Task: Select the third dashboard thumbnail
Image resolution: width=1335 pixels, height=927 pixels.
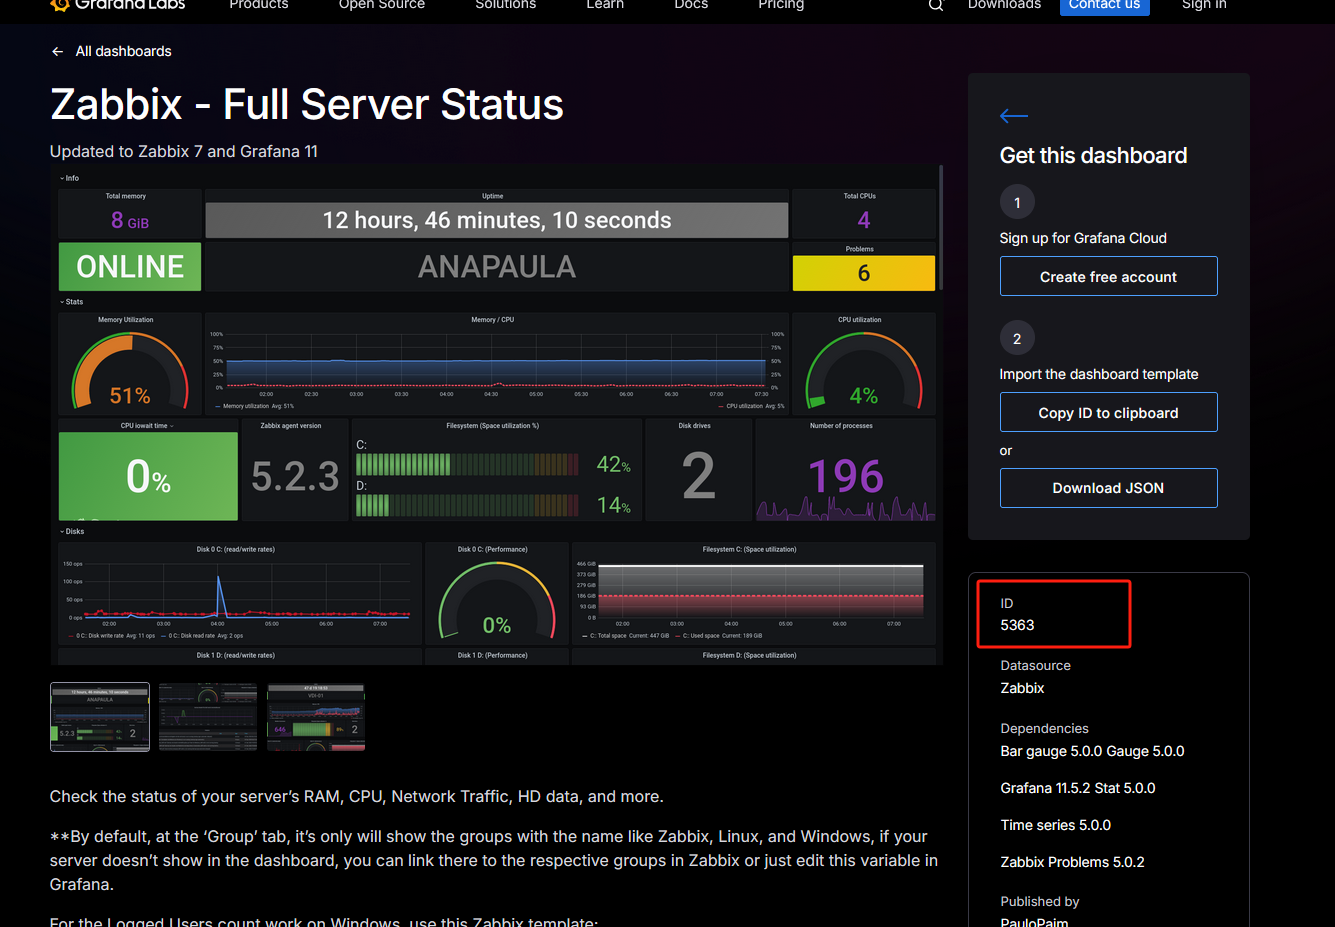Action: tap(316, 717)
